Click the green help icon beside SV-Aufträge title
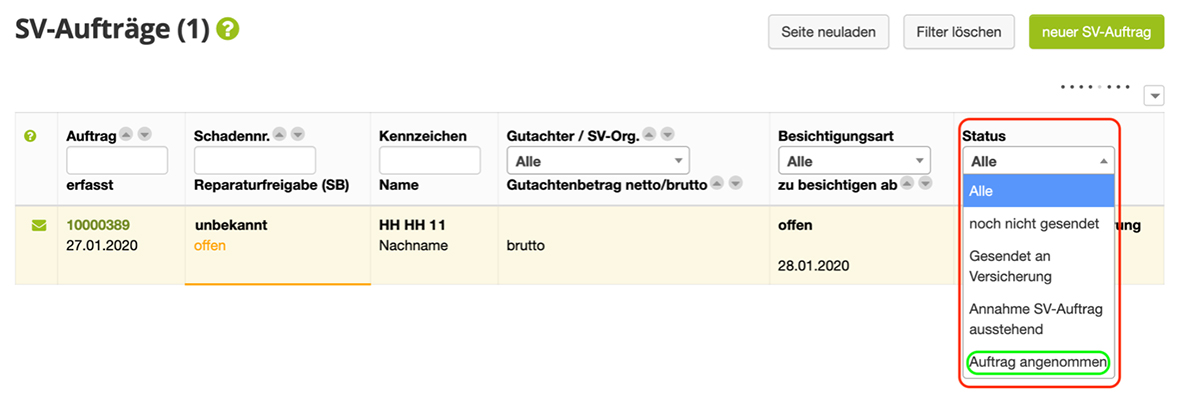The width and height of the screenshot is (1200, 400). pos(229,31)
